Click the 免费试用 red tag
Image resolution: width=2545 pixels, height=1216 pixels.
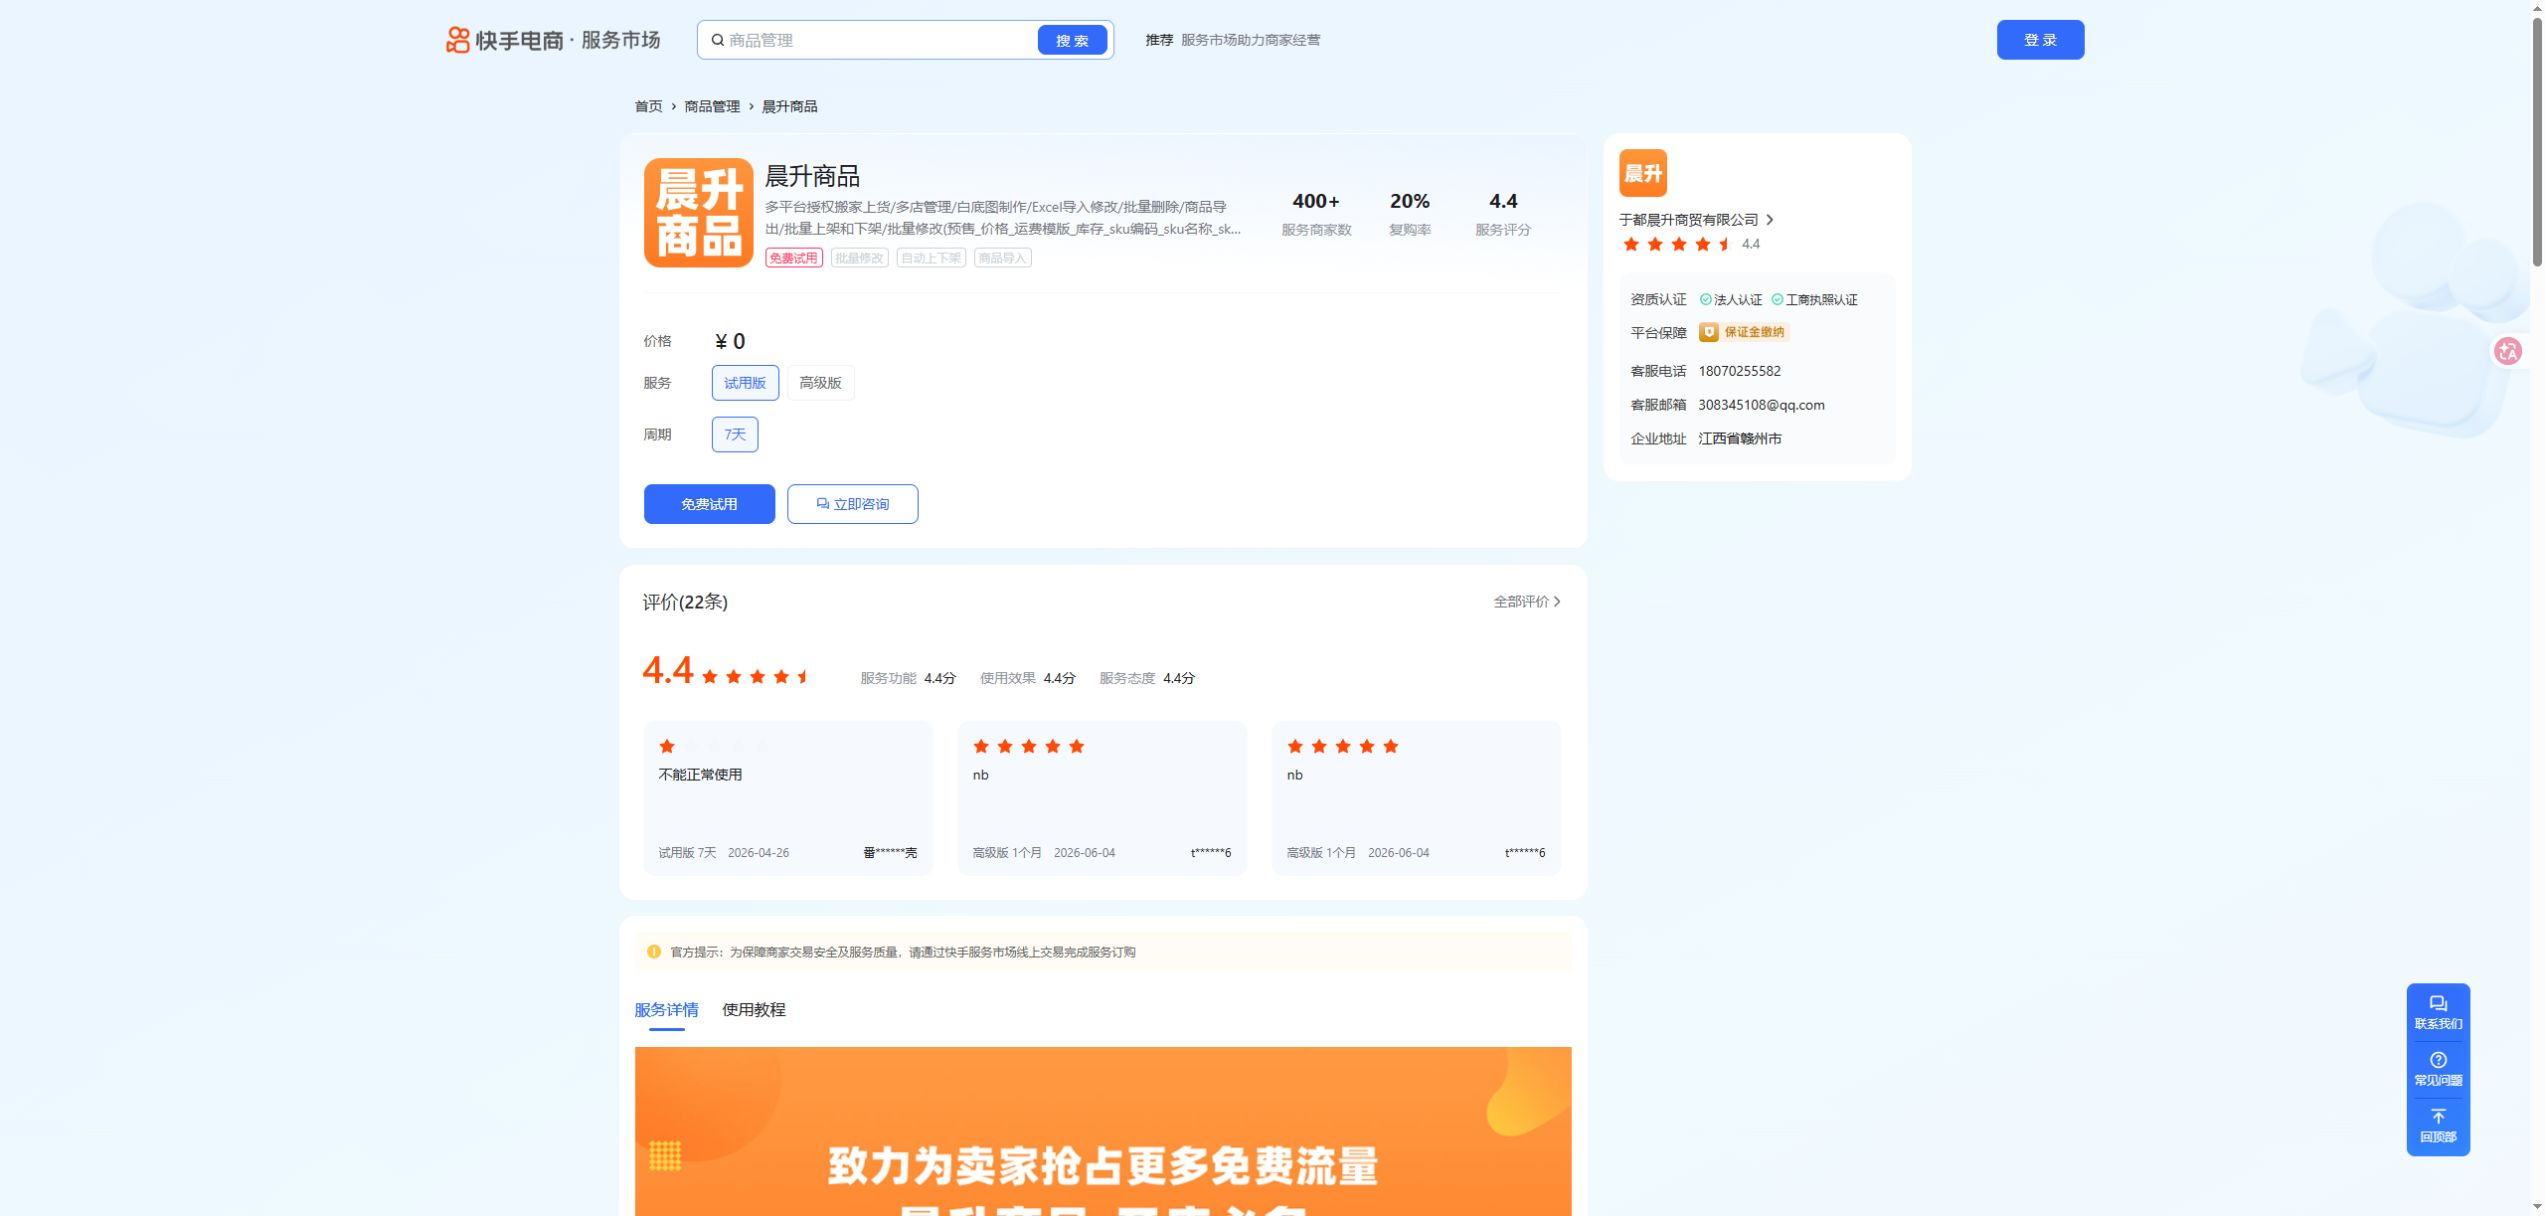pyautogui.click(x=793, y=258)
